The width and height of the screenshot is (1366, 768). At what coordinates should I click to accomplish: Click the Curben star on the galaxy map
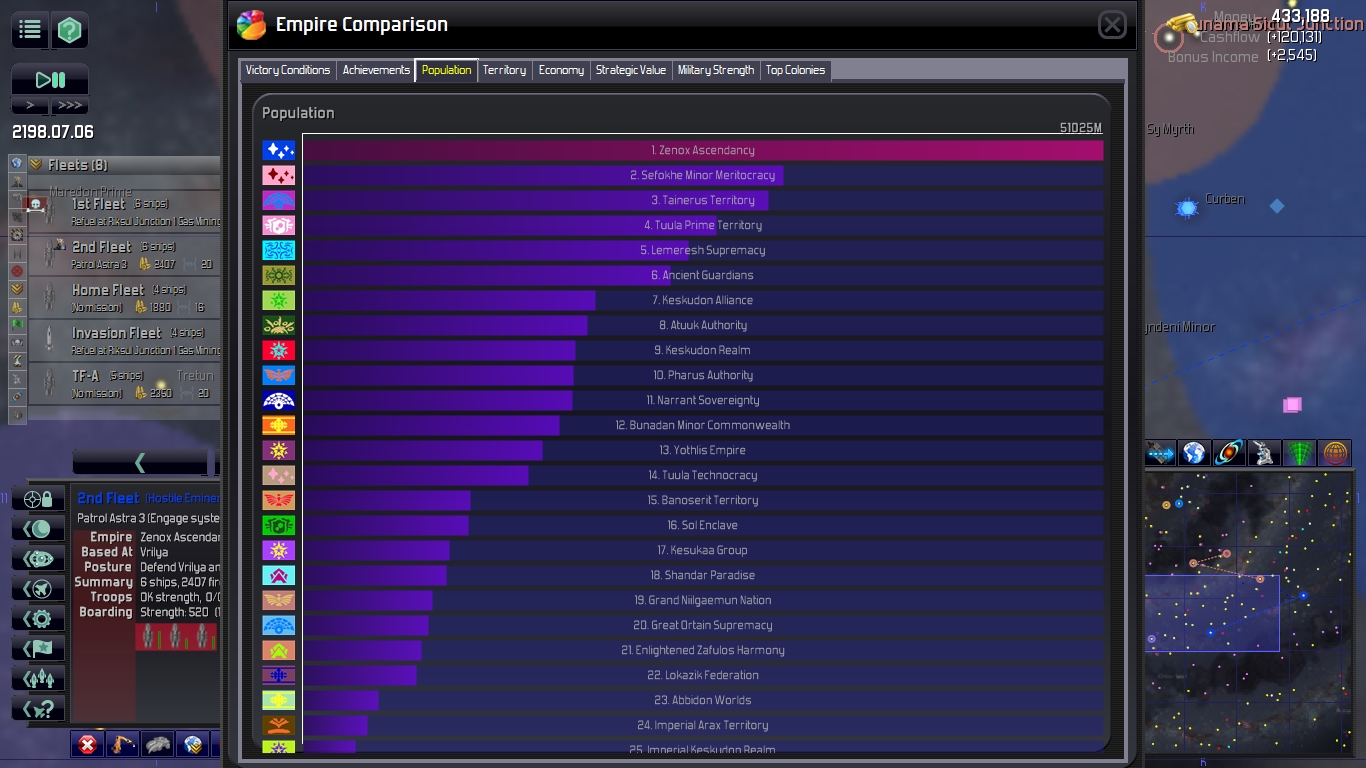coord(1187,208)
